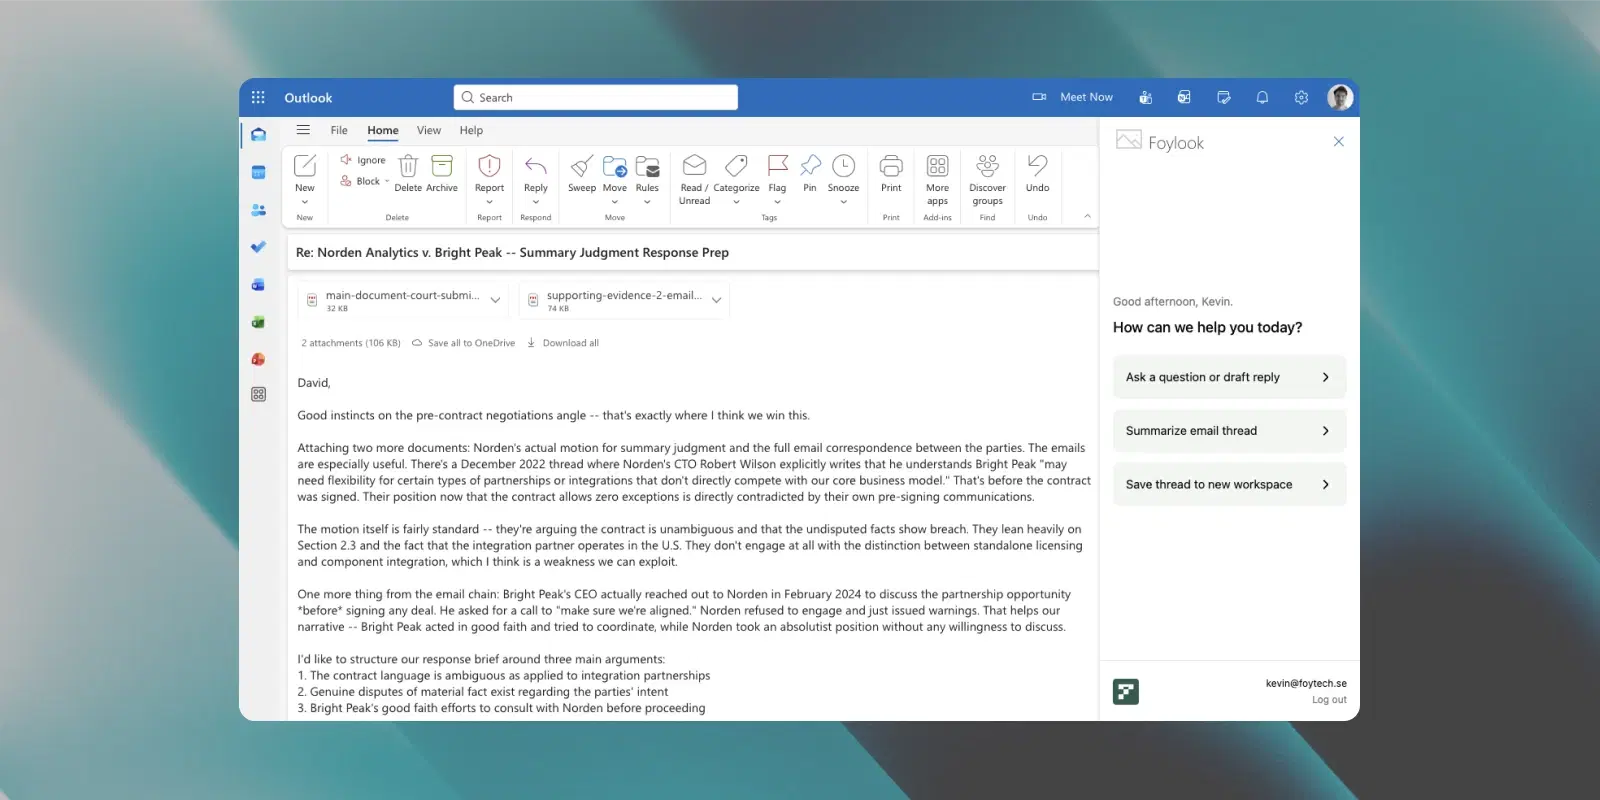Click the Report shield icon
The width and height of the screenshot is (1600, 800).
(489, 165)
